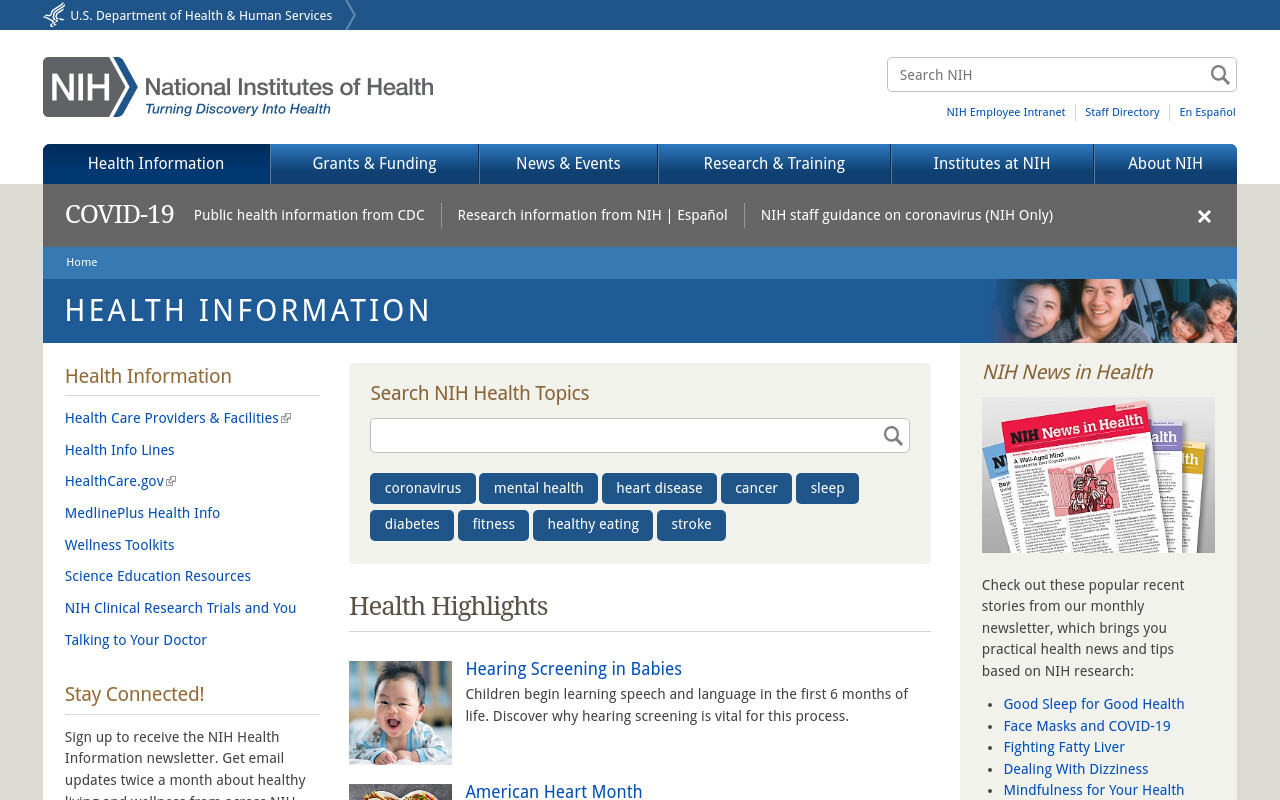This screenshot has width=1280, height=800.
Task: Open Español COVID-19 research link
Action: [702, 215]
